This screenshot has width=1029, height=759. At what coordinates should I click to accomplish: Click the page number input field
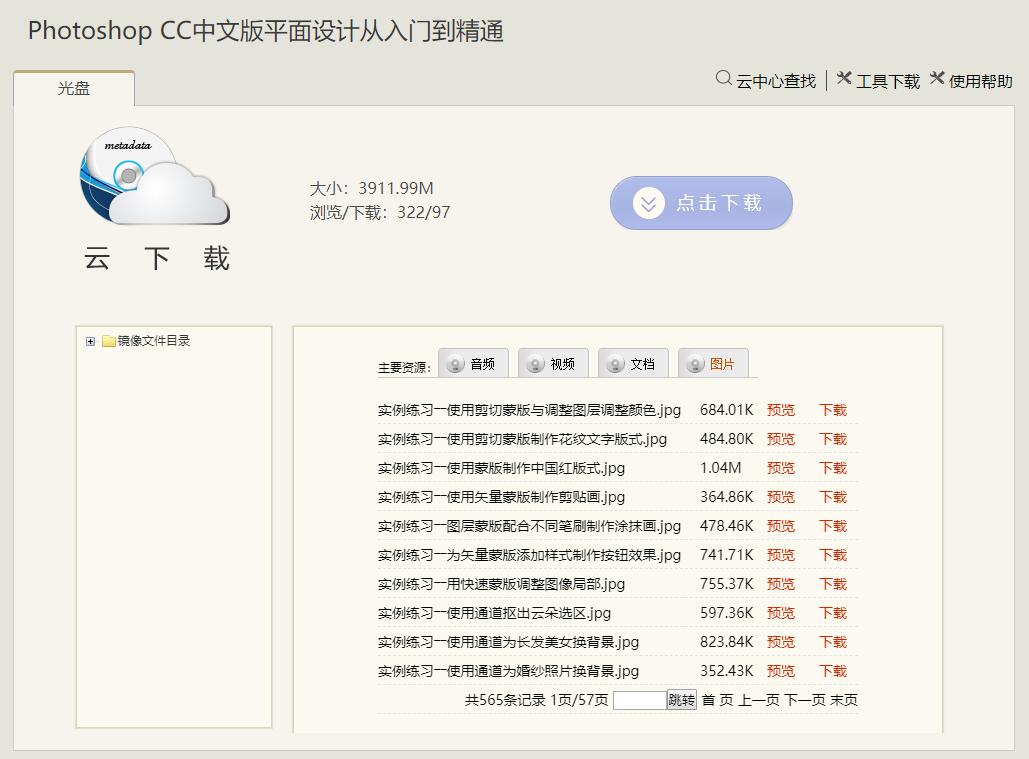pos(640,700)
